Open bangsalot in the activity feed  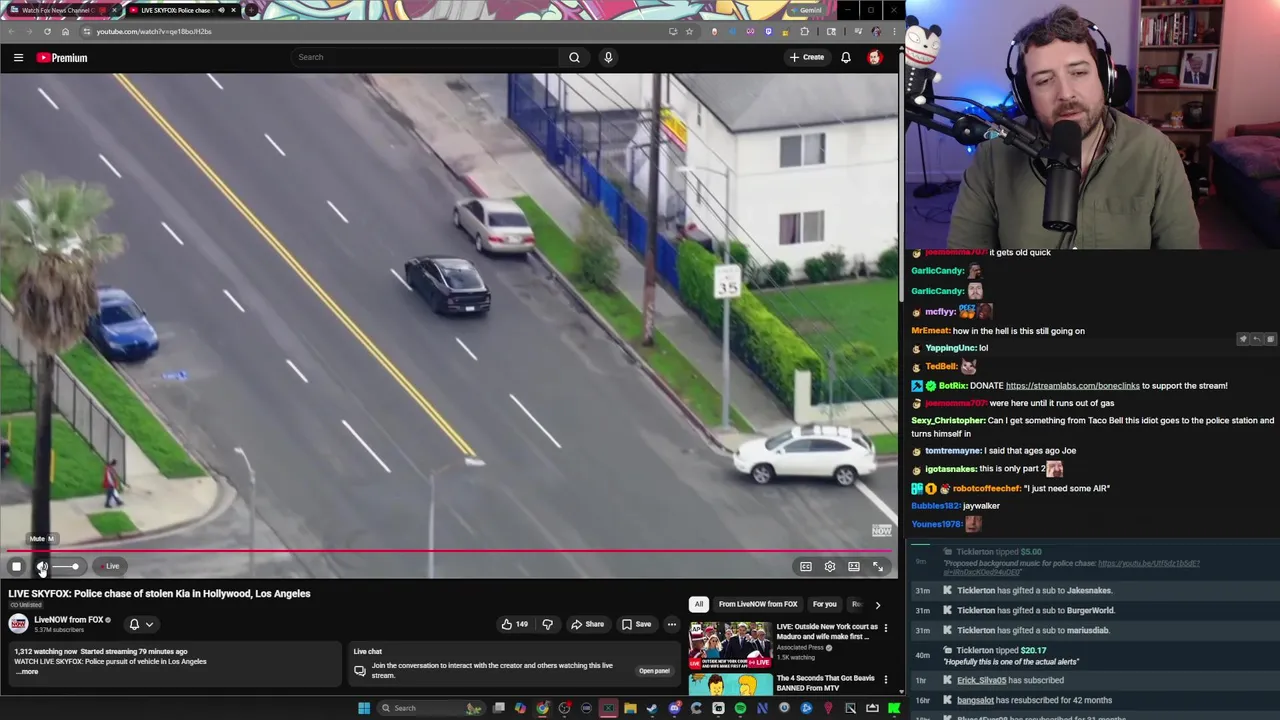coord(975,700)
